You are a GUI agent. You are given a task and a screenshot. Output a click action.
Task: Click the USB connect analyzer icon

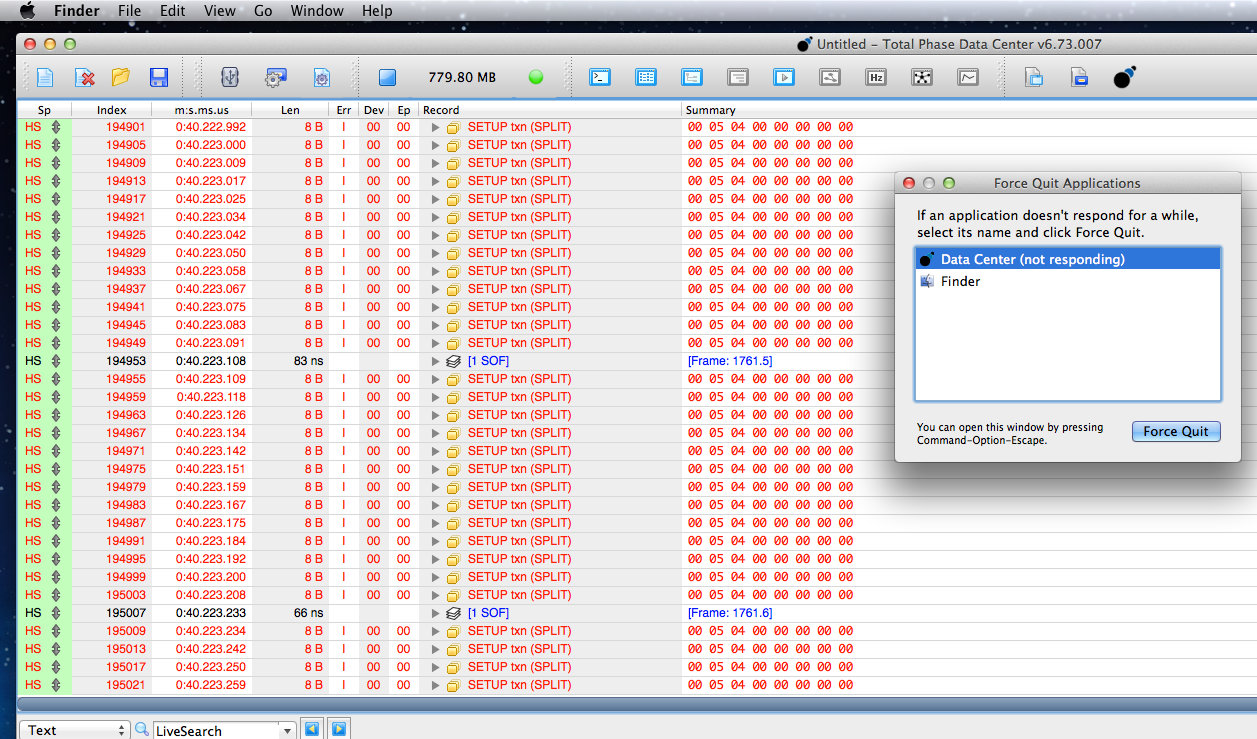(x=229, y=77)
